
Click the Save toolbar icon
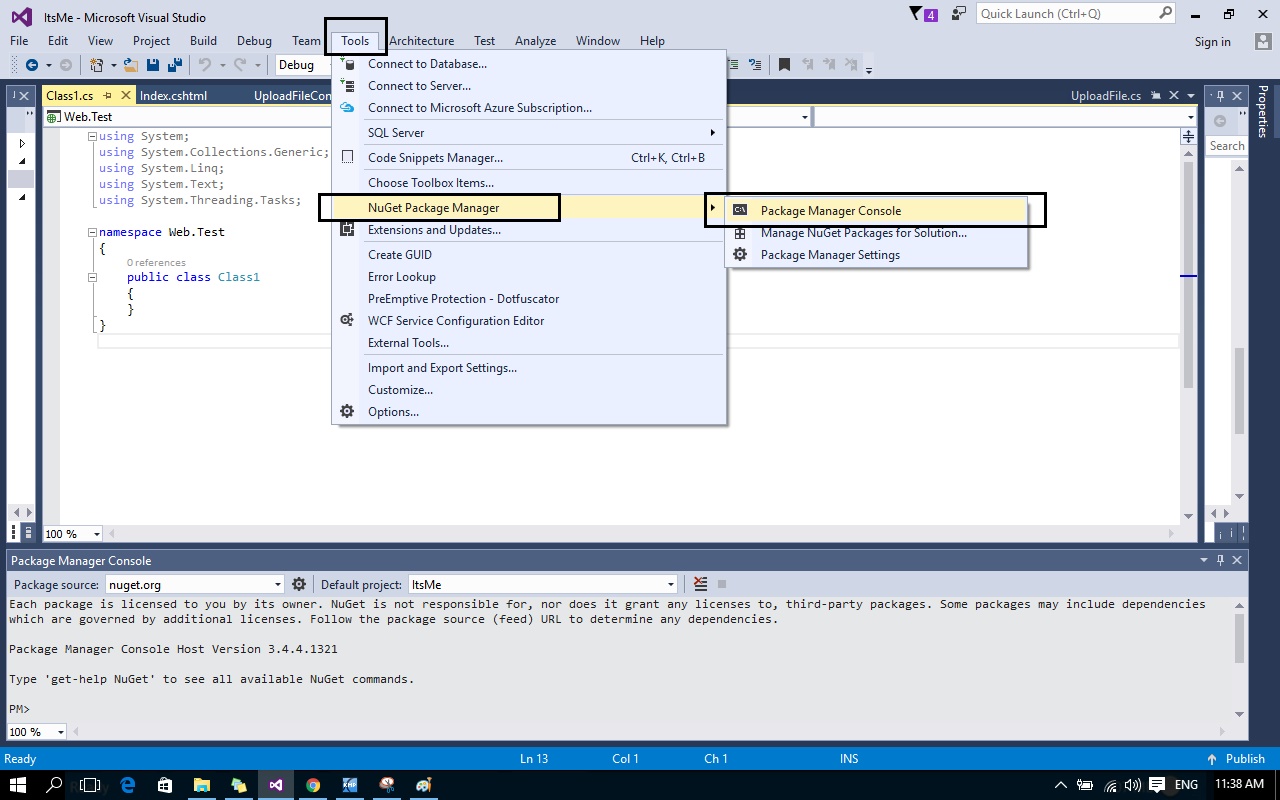click(x=152, y=65)
